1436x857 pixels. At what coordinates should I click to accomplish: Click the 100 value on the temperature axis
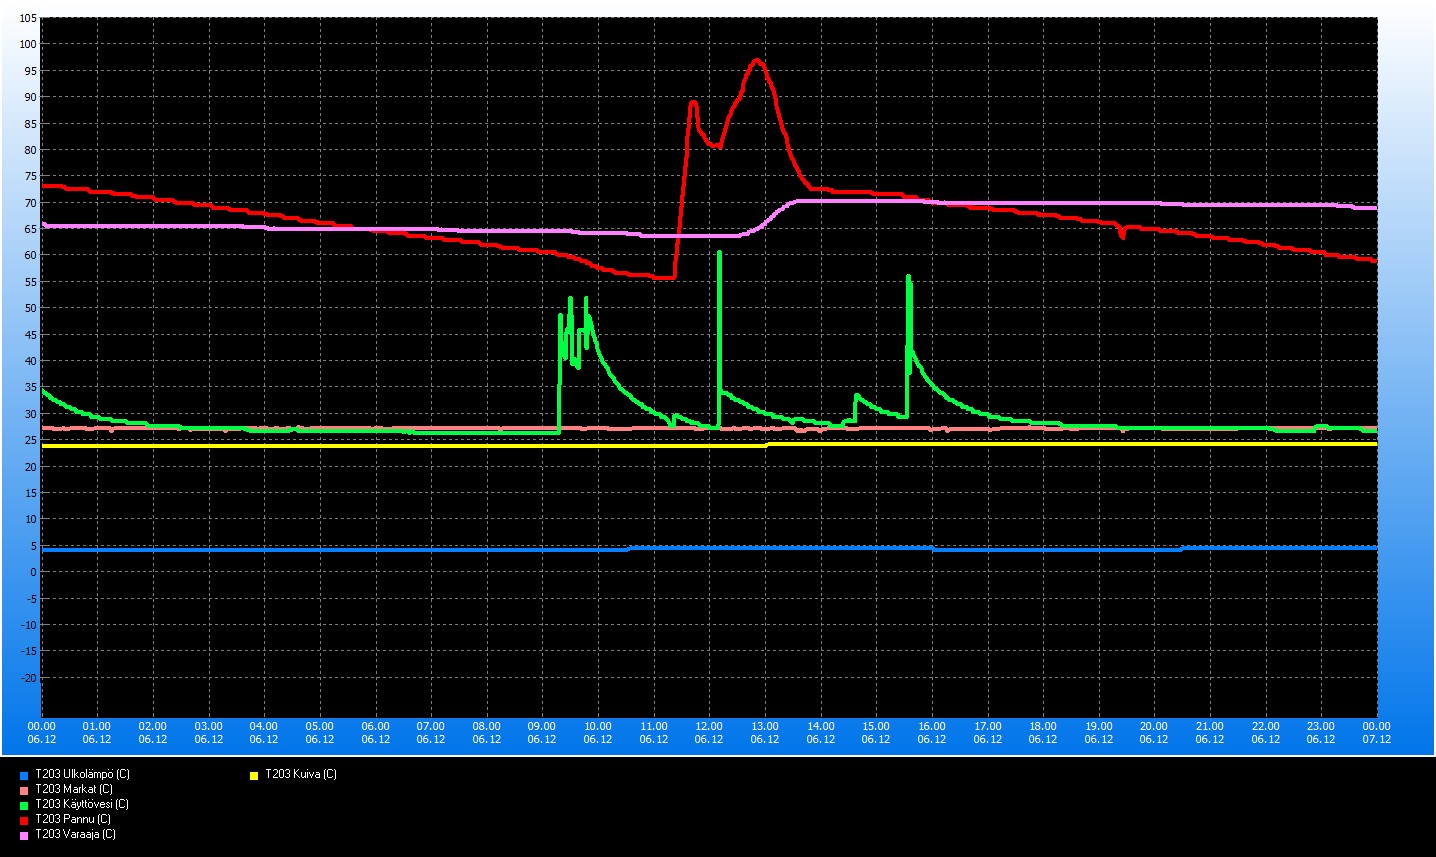26,44
